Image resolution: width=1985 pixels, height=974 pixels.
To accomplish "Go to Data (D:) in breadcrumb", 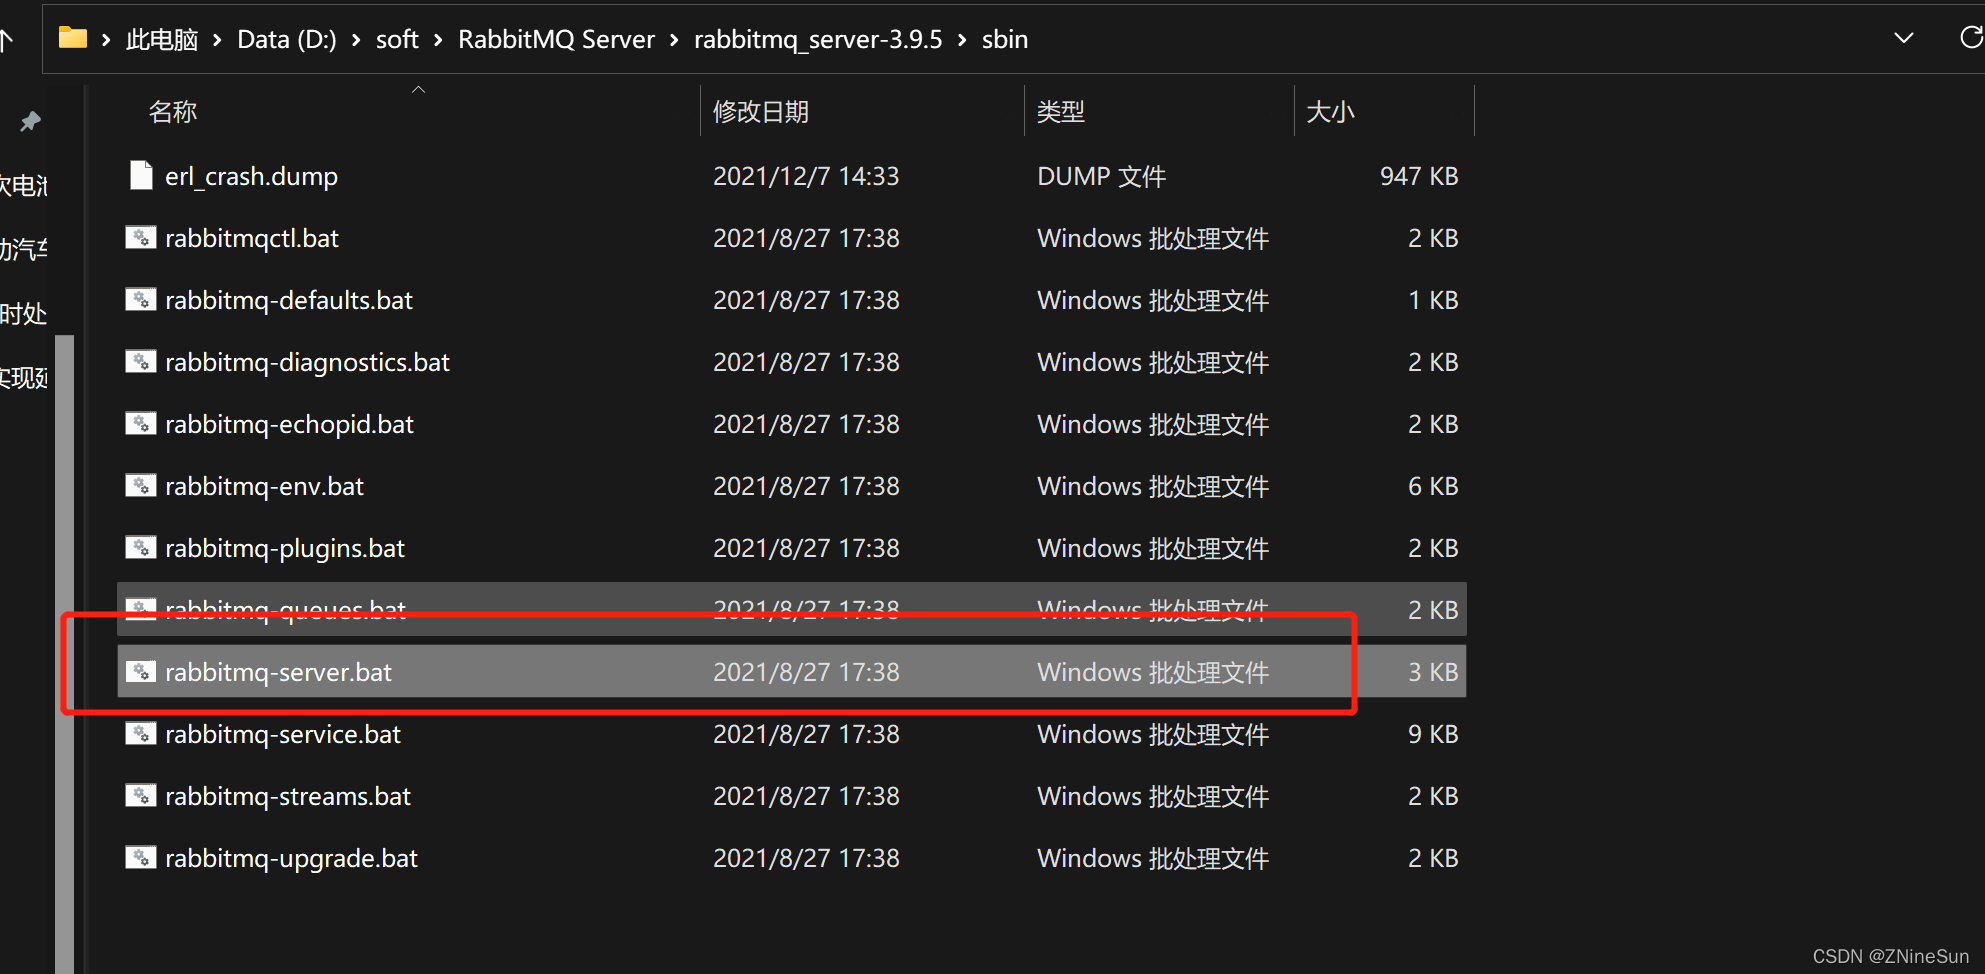I will pos(287,39).
